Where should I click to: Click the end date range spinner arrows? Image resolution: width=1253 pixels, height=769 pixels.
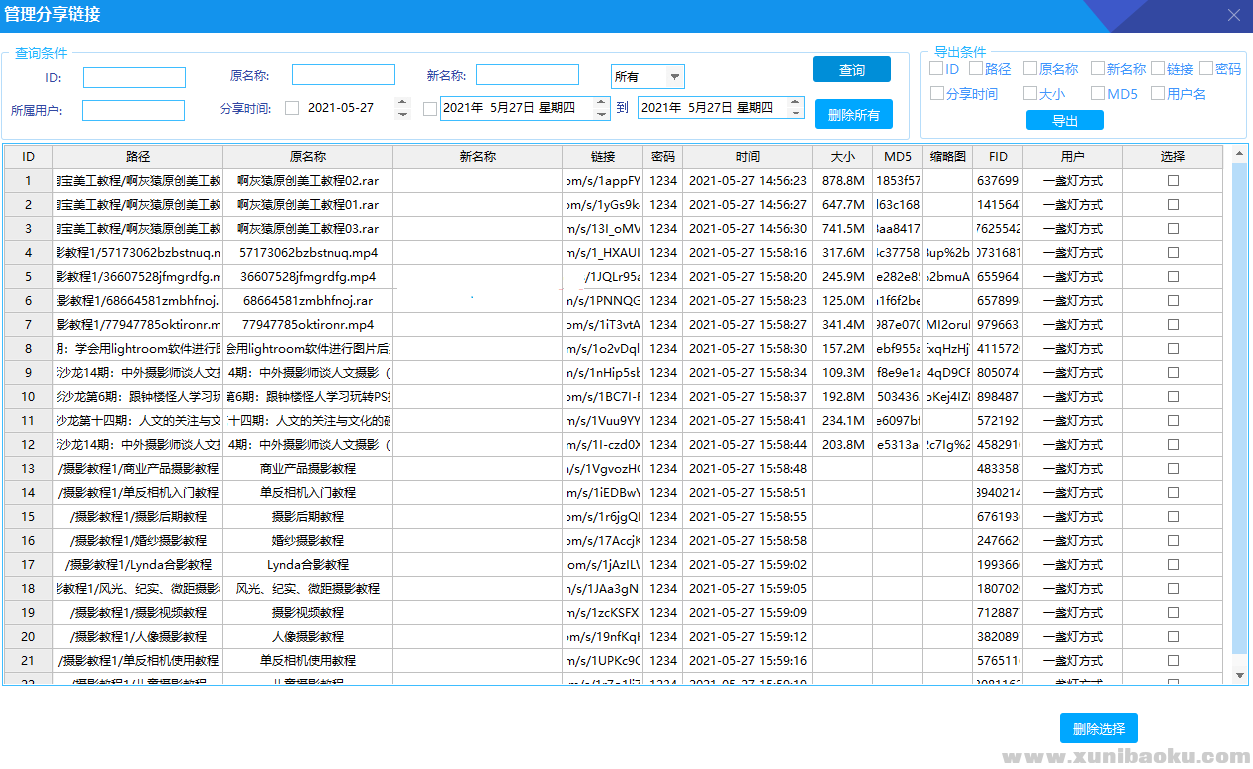coord(795,108)
